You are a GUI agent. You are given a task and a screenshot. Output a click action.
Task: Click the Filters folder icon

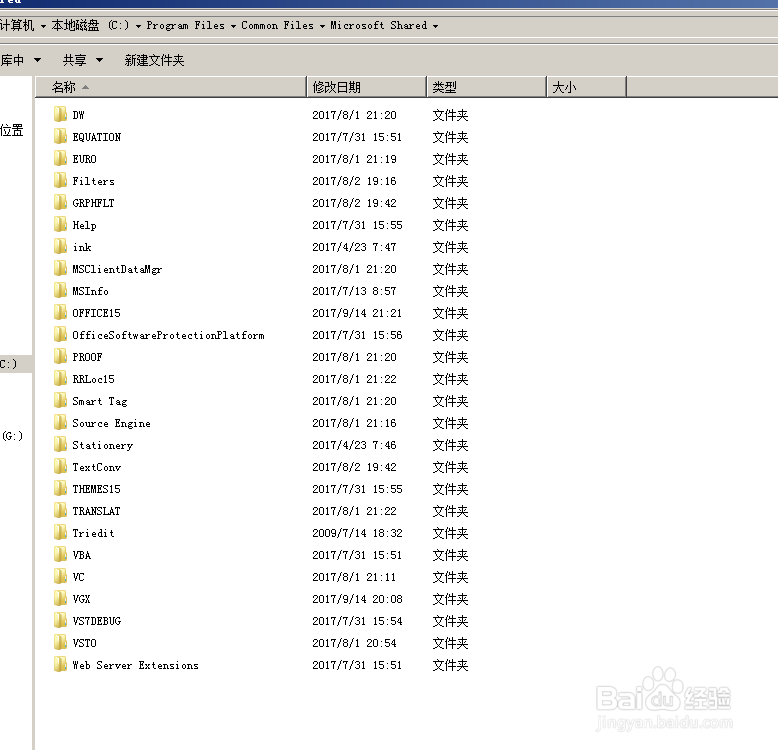[x=60, y=181]
